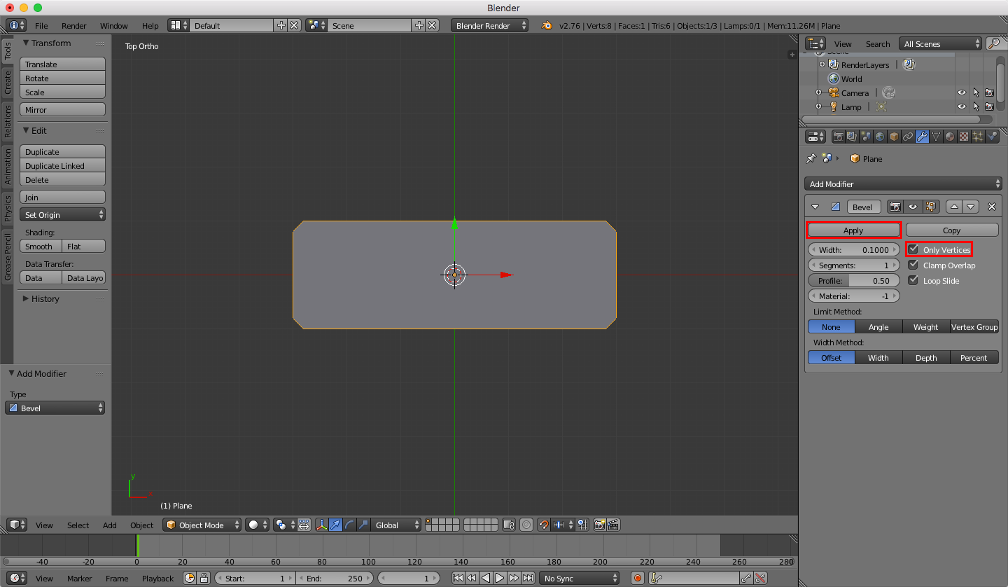Image resolution: width=1008 pixels, height=587 pixels.
Task: Click the Apply modifier button
Action: (x=854, y=230)
